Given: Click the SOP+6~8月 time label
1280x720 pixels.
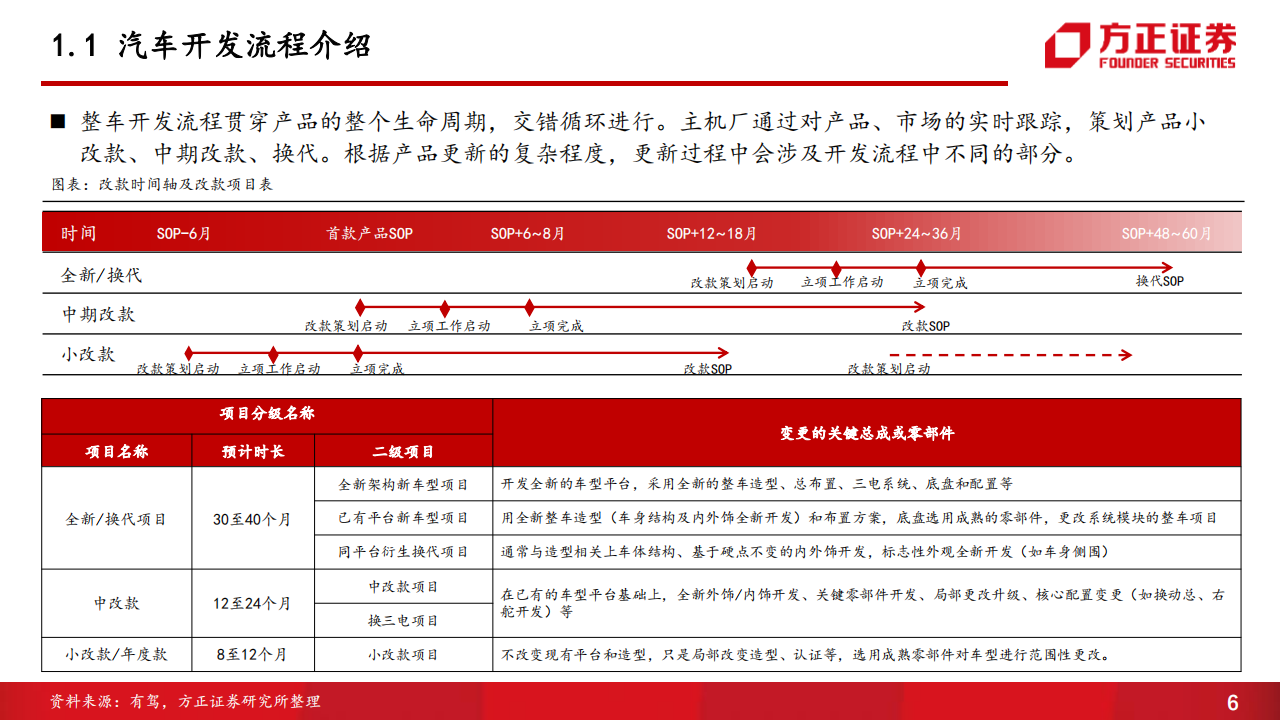Looking at the screenshot, I should (527, 233).
